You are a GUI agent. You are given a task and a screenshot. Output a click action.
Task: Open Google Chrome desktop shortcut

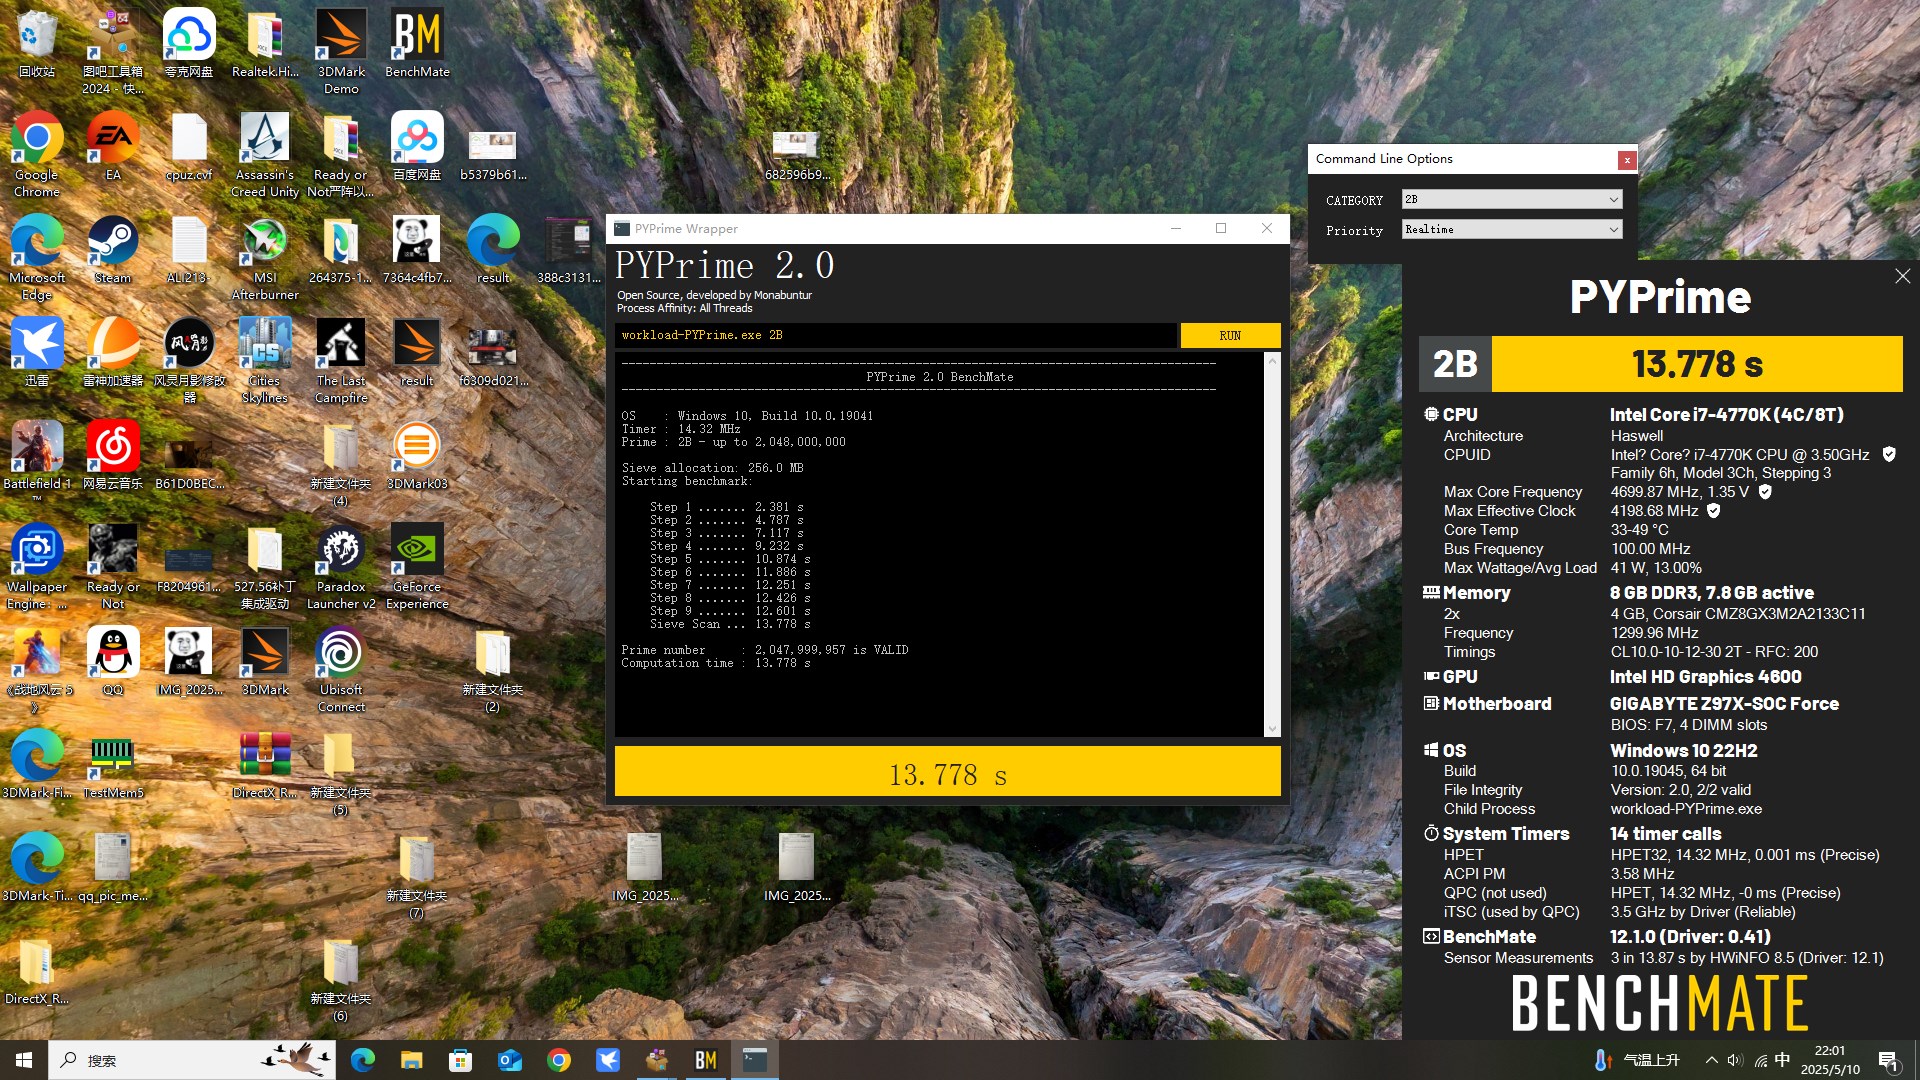point(37,153)
